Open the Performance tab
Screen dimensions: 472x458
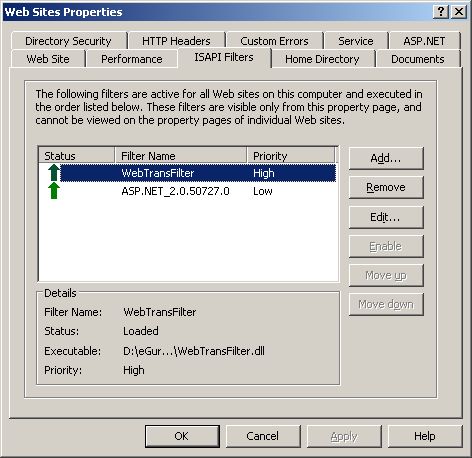click(132, 59)
